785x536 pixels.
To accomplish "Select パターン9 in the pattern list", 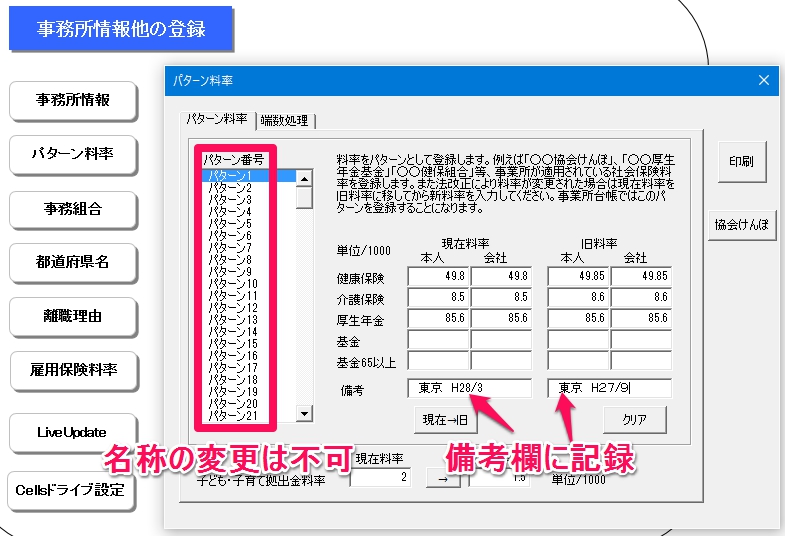I will tap(249, 272).
